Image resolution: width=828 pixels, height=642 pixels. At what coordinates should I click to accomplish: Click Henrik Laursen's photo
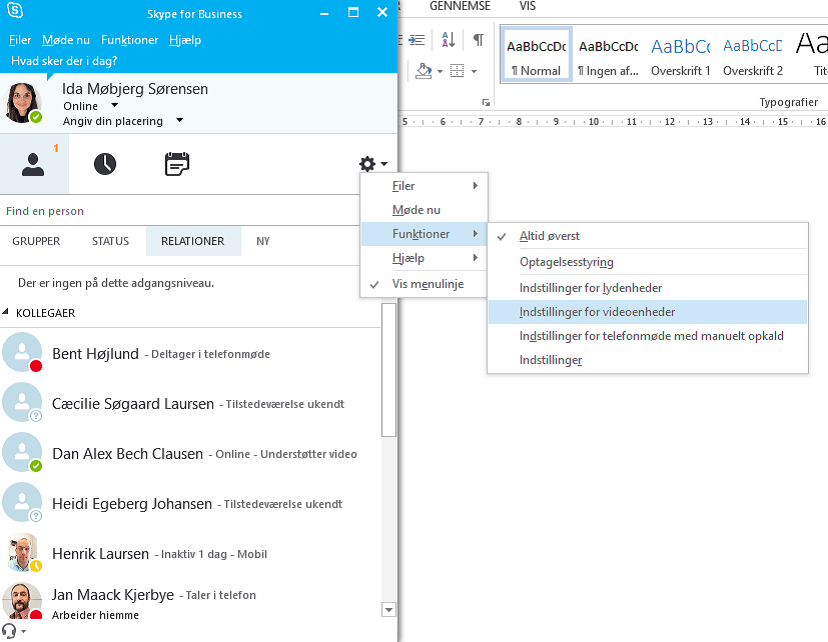click(x=22, y=552)
